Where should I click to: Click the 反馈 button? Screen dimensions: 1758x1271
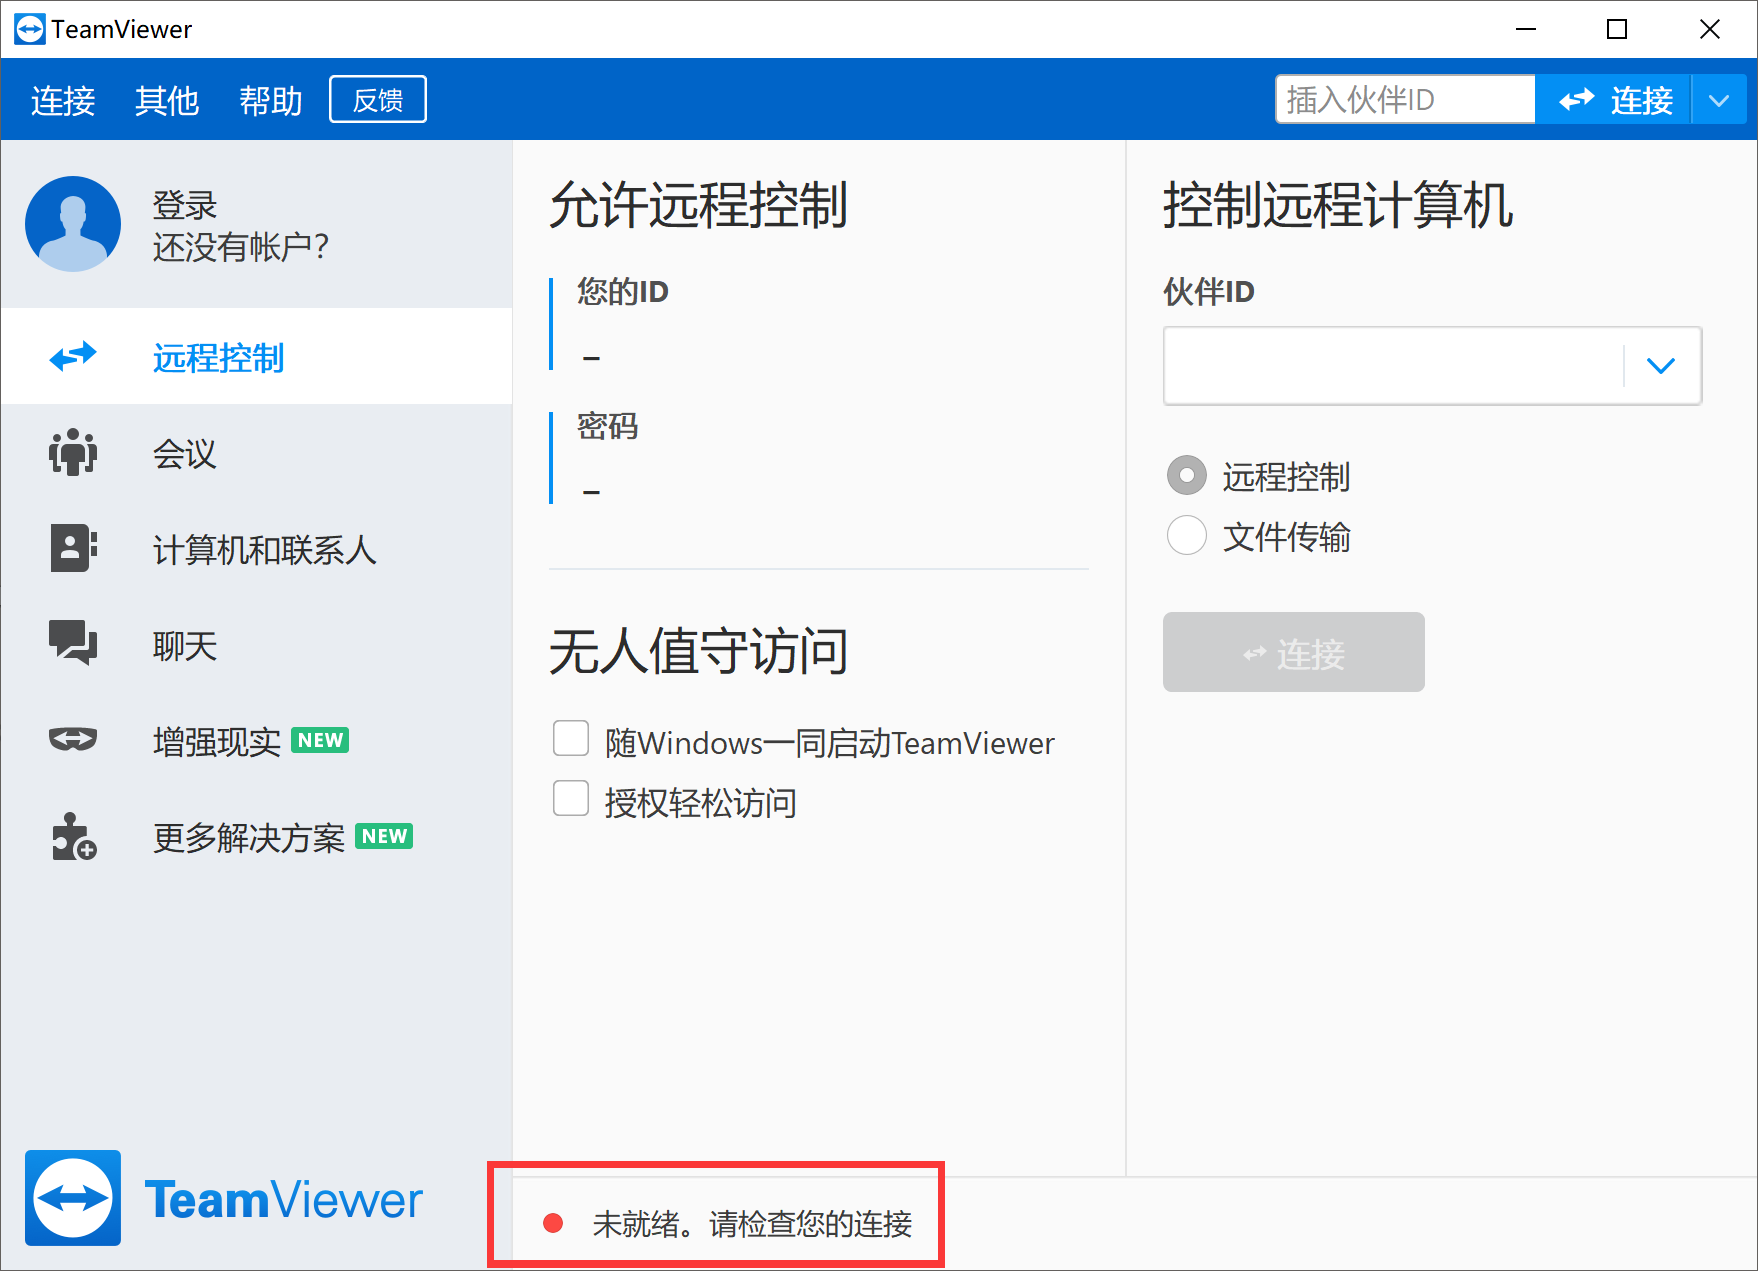point(377,99)
